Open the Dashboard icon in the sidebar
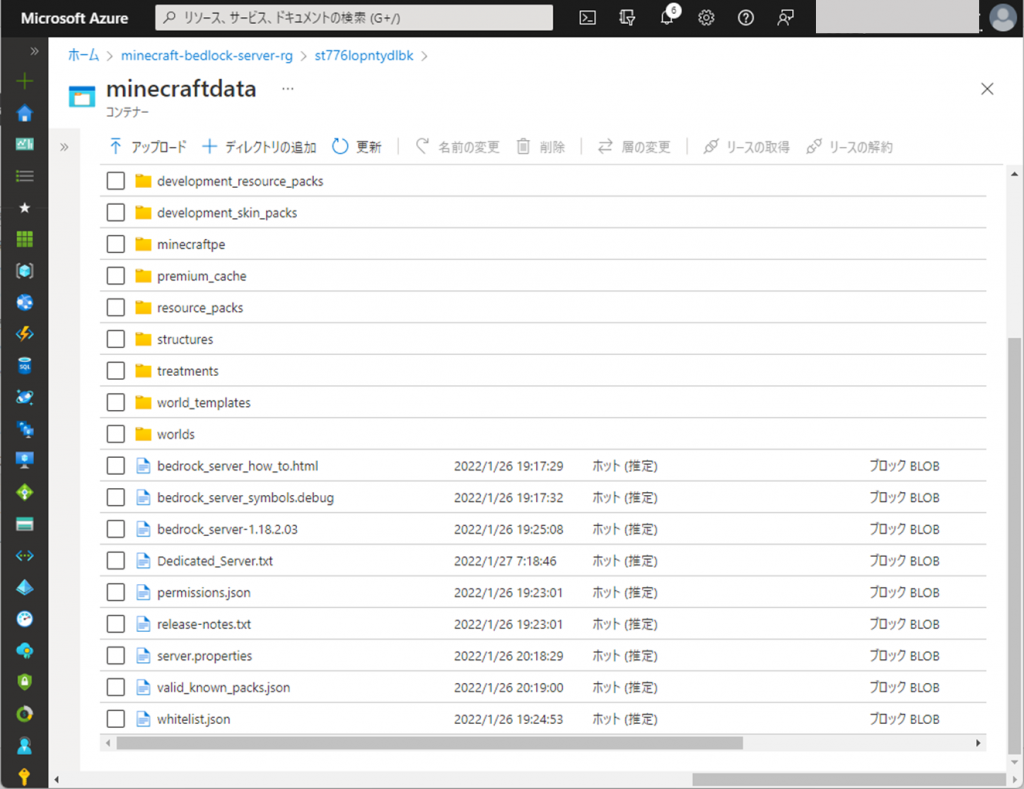1024x789 pixels. click(25, 144)
